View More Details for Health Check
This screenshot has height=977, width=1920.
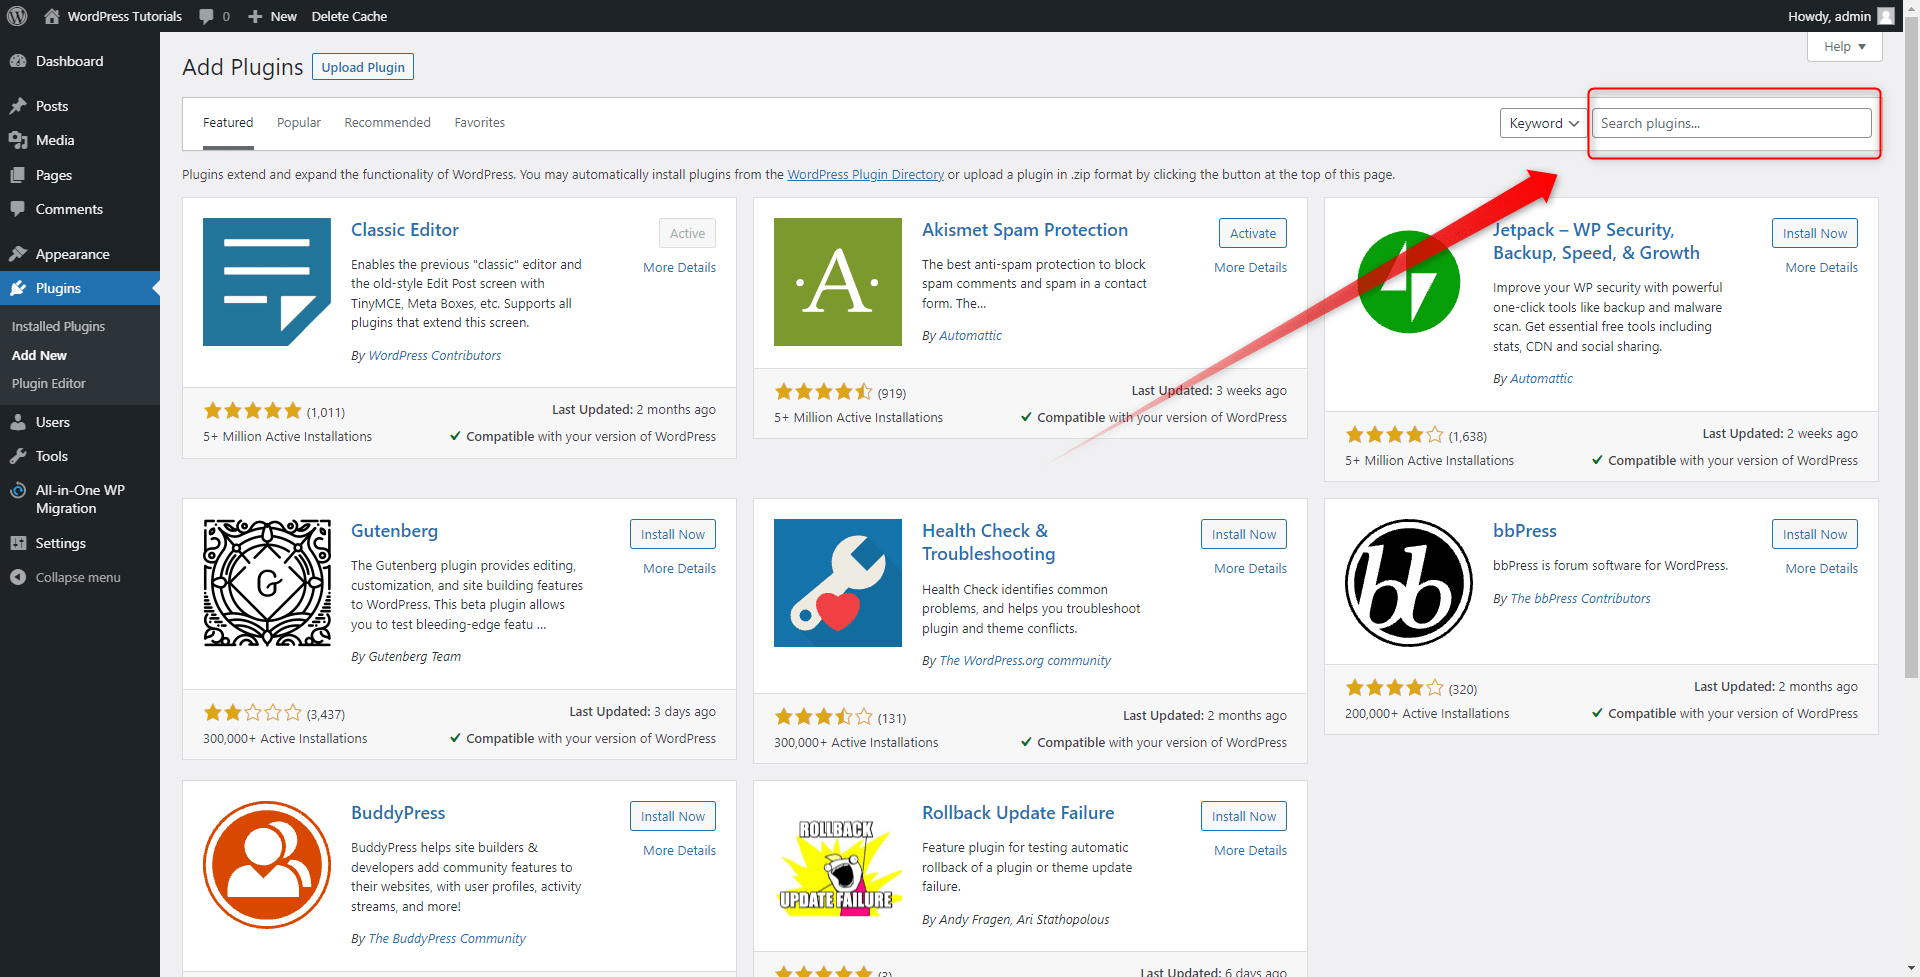point(1250,568)
